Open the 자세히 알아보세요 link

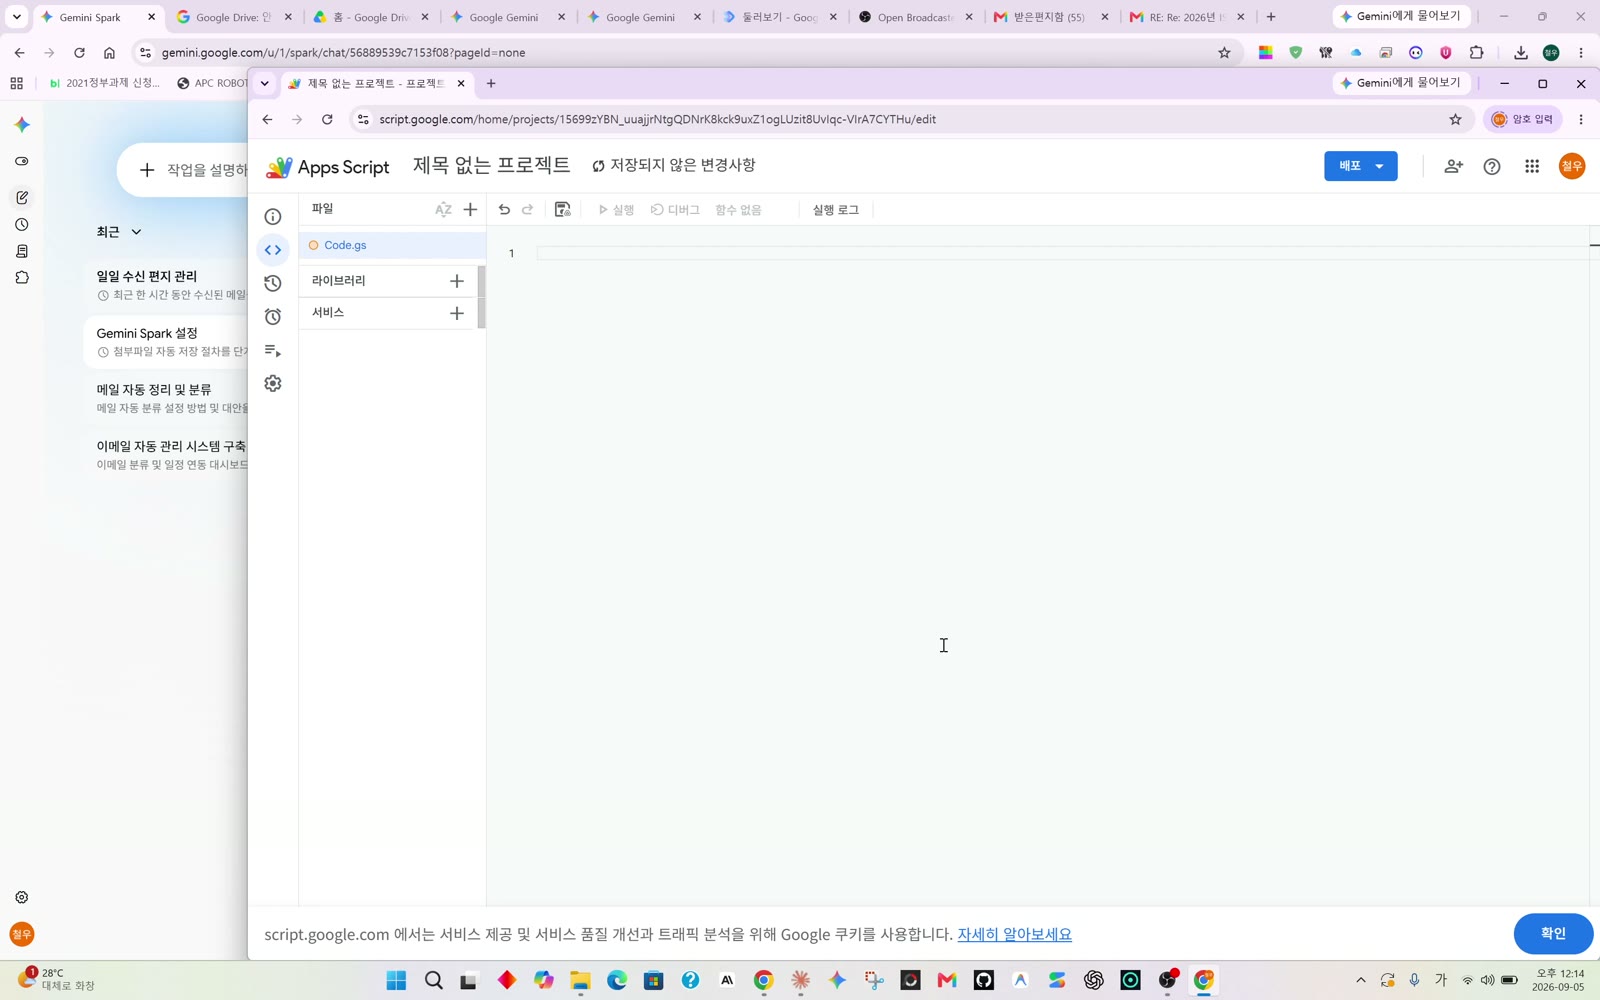click(1014, 934)
